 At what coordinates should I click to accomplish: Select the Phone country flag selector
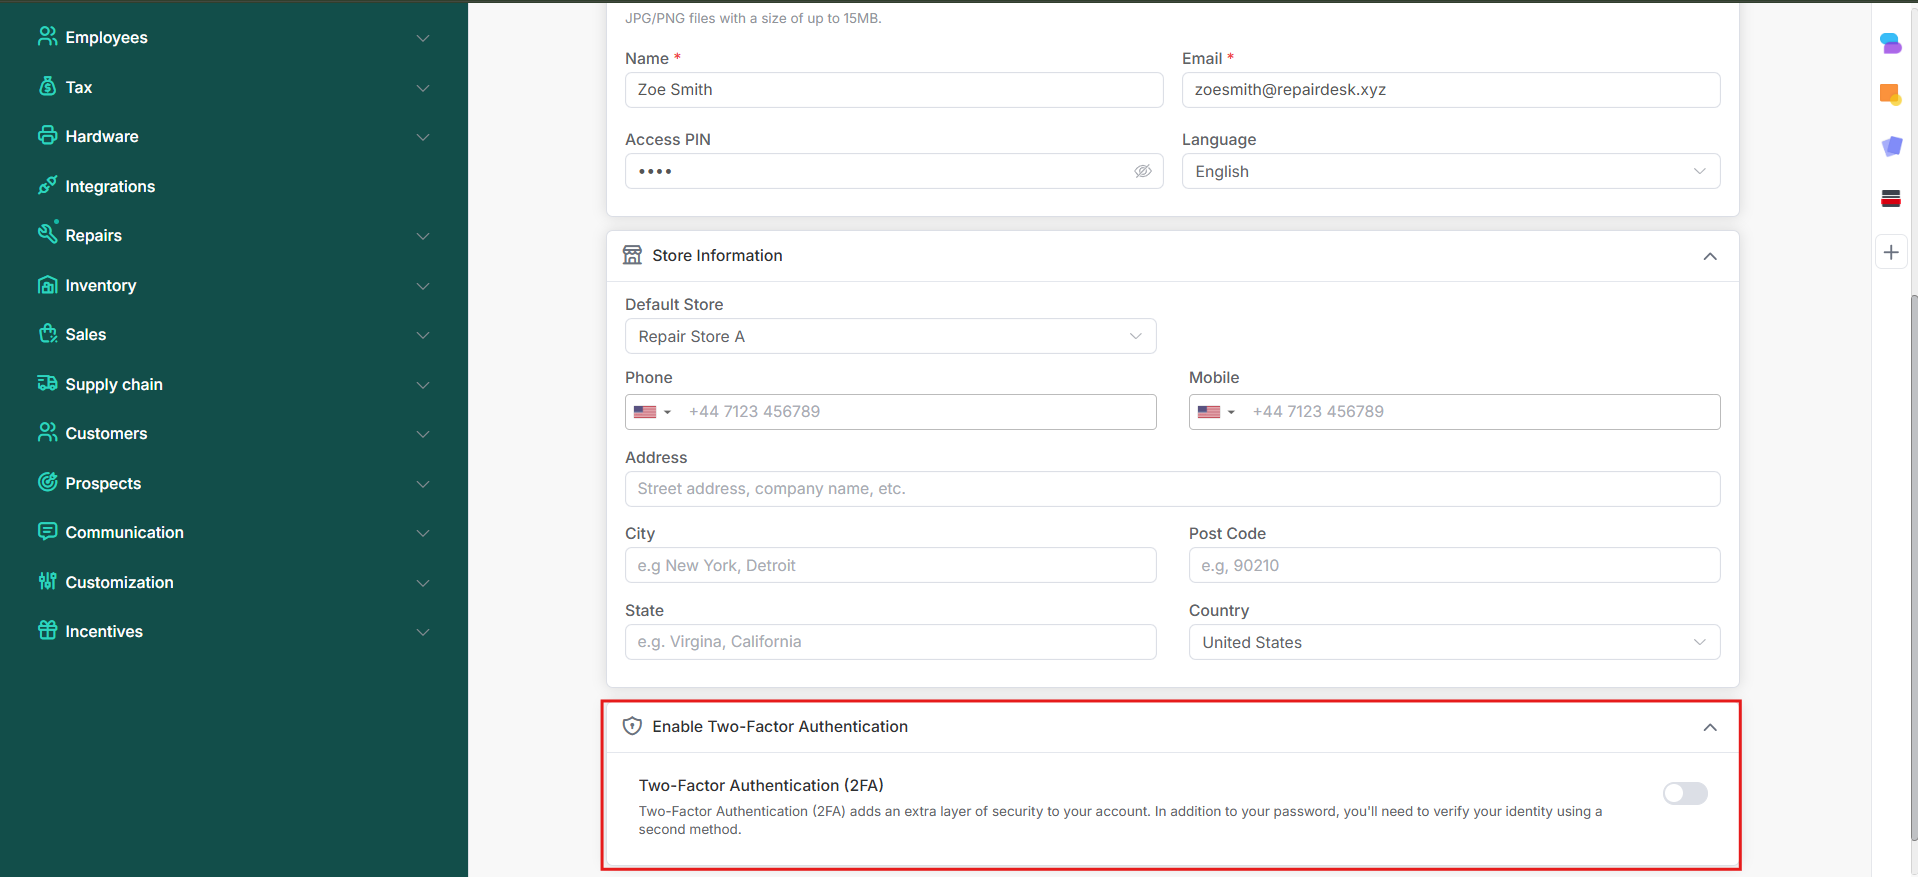(x=652, y=412)
